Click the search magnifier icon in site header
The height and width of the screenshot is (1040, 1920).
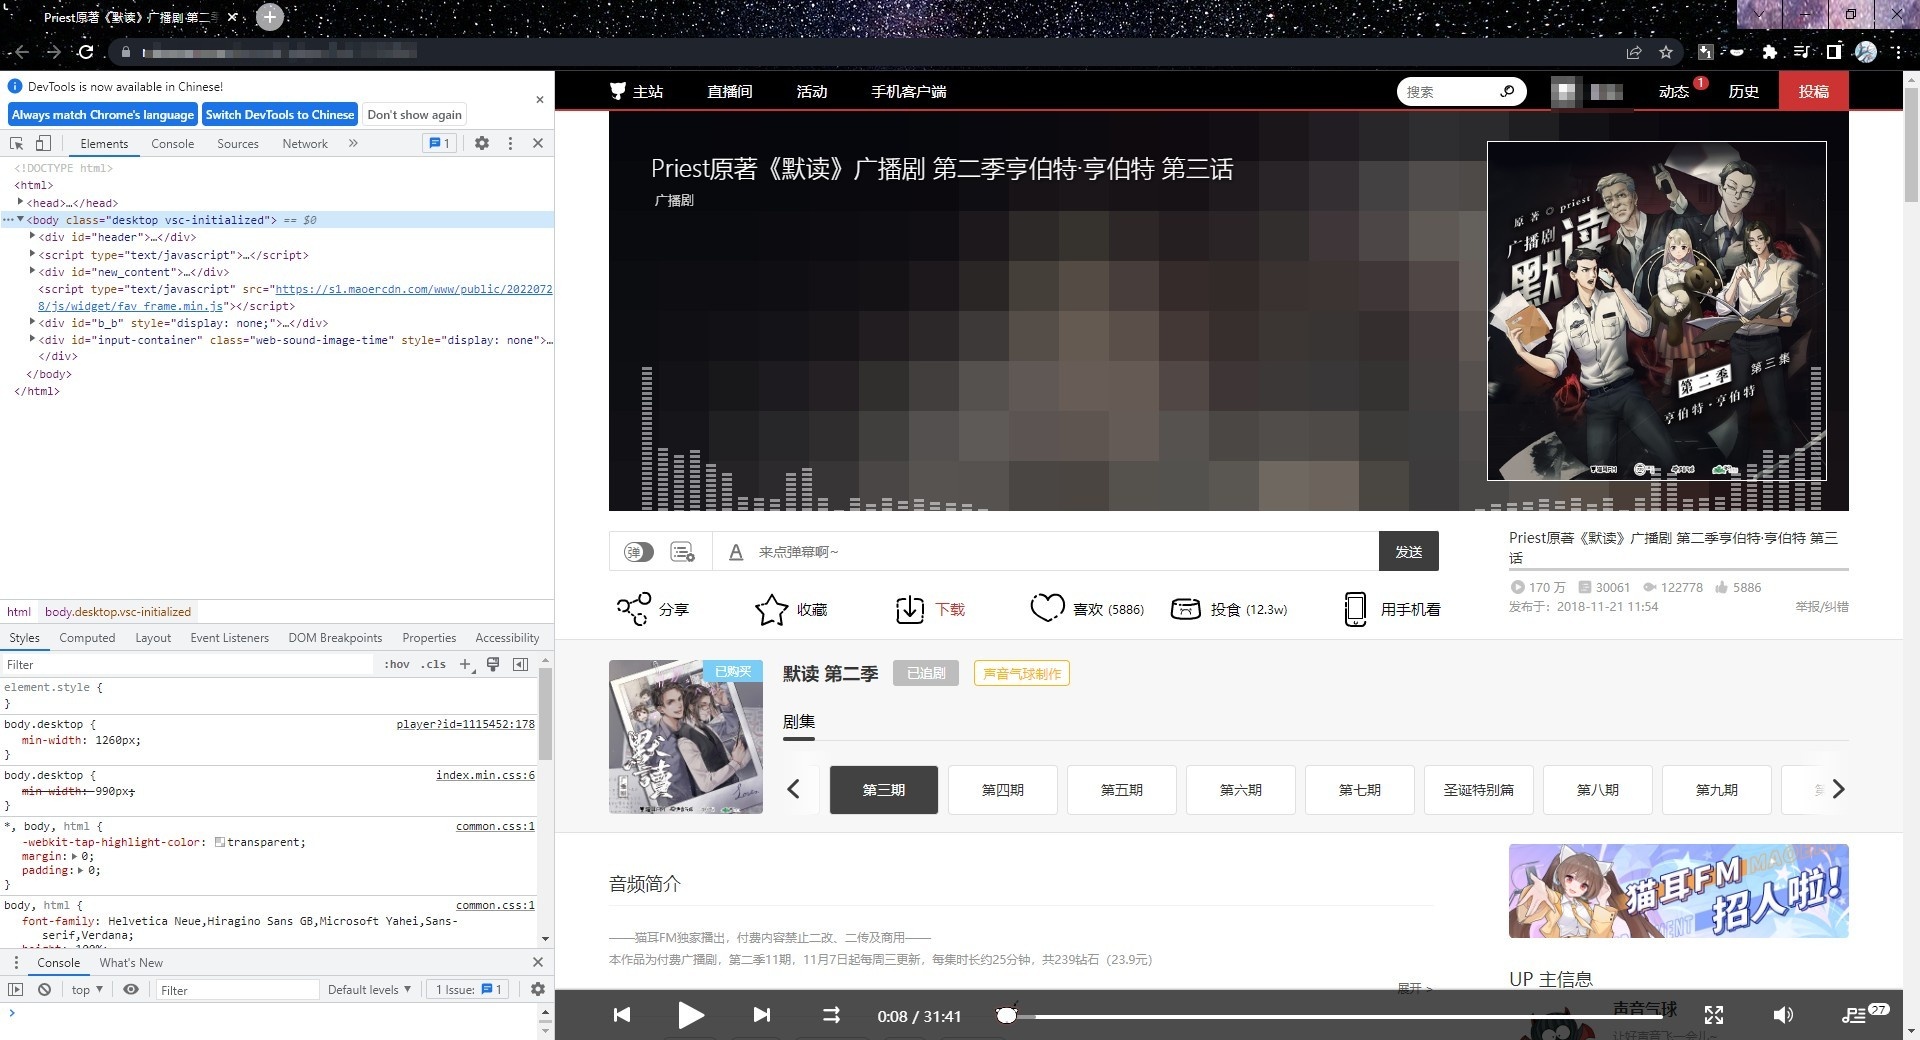click(x=1507, y=91)
